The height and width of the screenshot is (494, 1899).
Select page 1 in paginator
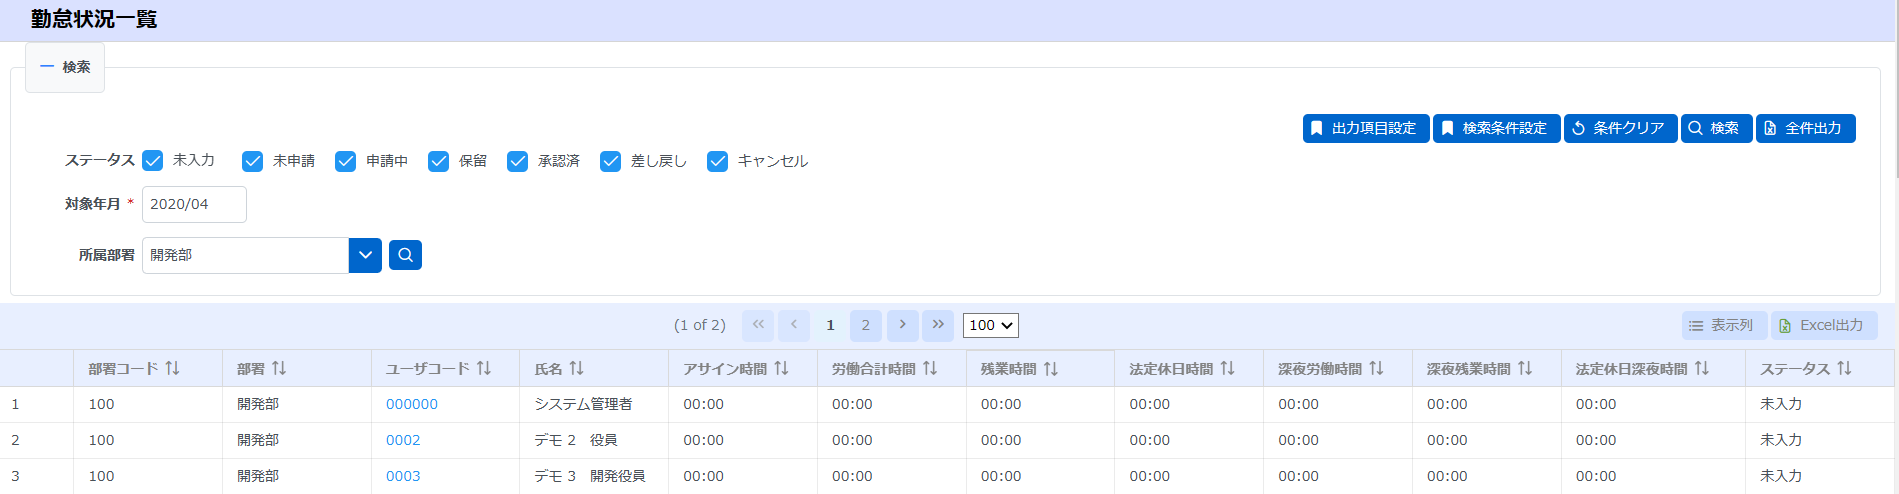click(830, 325)
